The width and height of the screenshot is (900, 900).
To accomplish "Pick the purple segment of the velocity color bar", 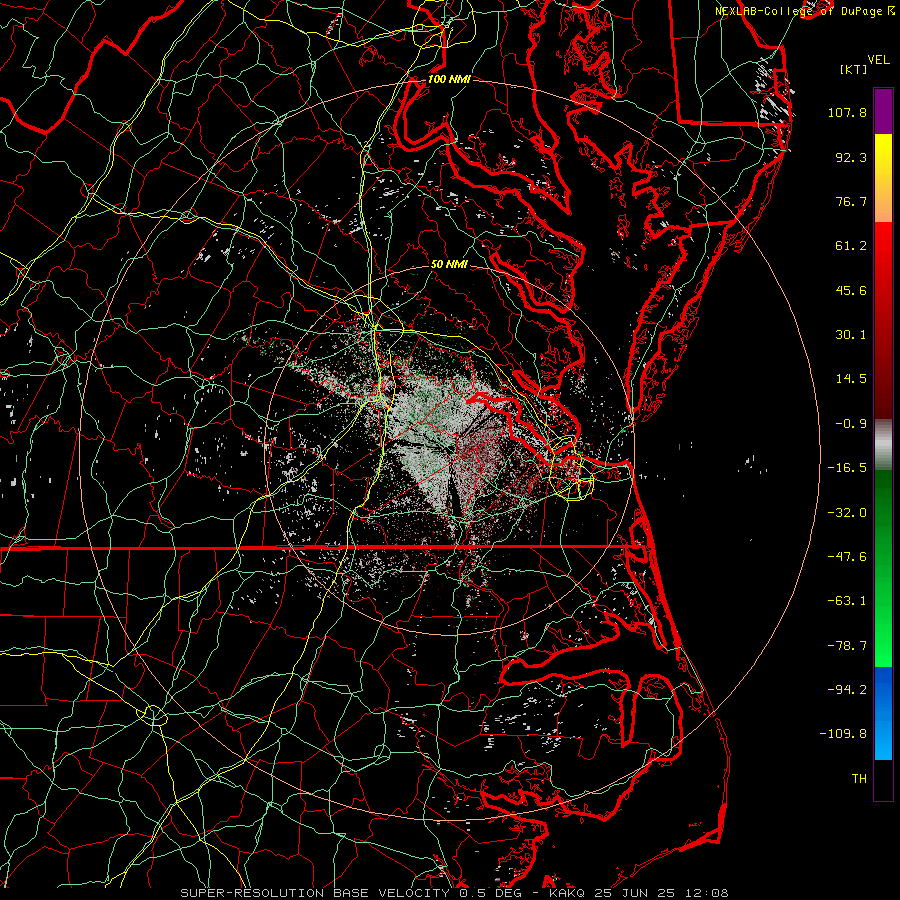I will coord(883,111).
